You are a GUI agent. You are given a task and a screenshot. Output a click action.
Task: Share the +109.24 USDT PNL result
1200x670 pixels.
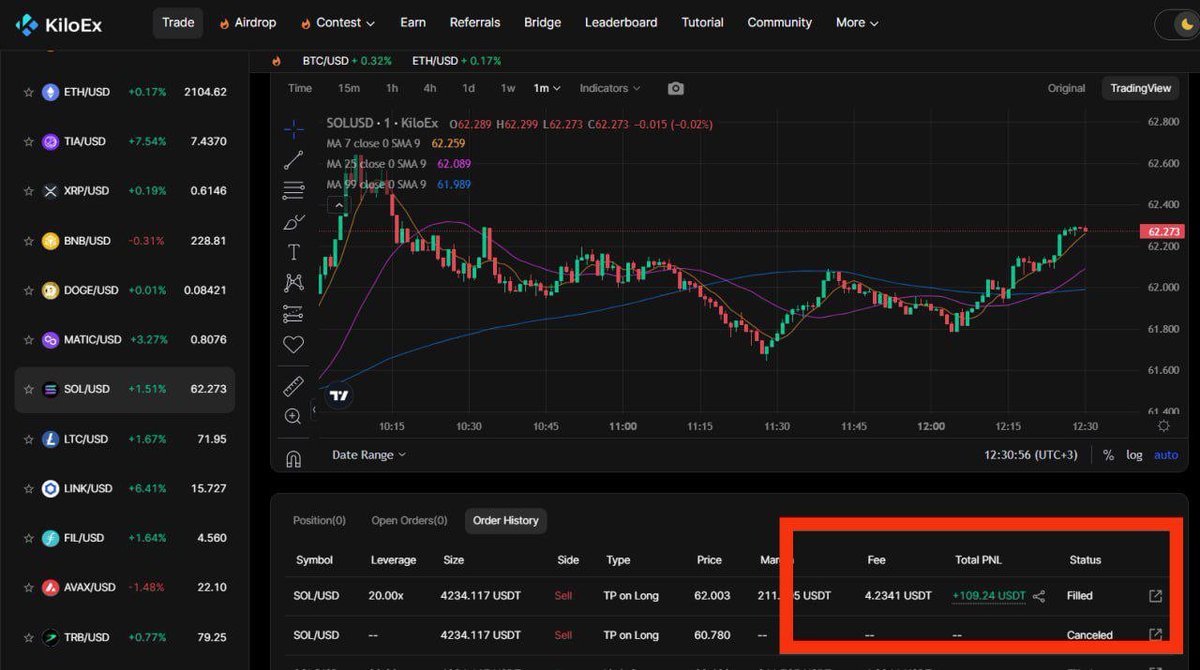click(1039, 596)
